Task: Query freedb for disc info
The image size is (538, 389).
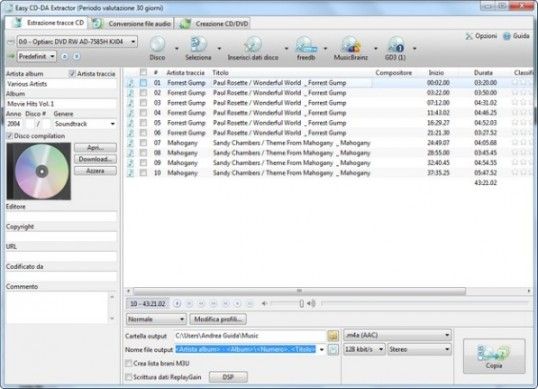Action: pyautogui.click(x=306, y=48)
